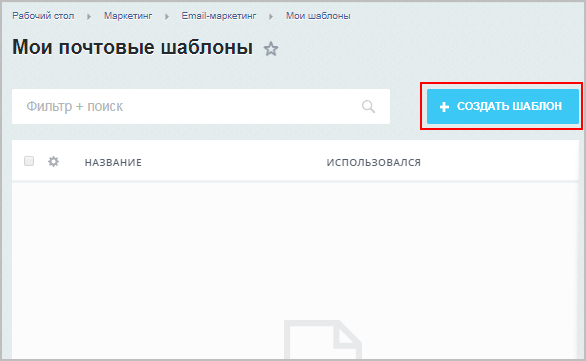Go to the Маркетинг breadcrumb link
This screenshot has width=586, height=361.
coord(128,16)
